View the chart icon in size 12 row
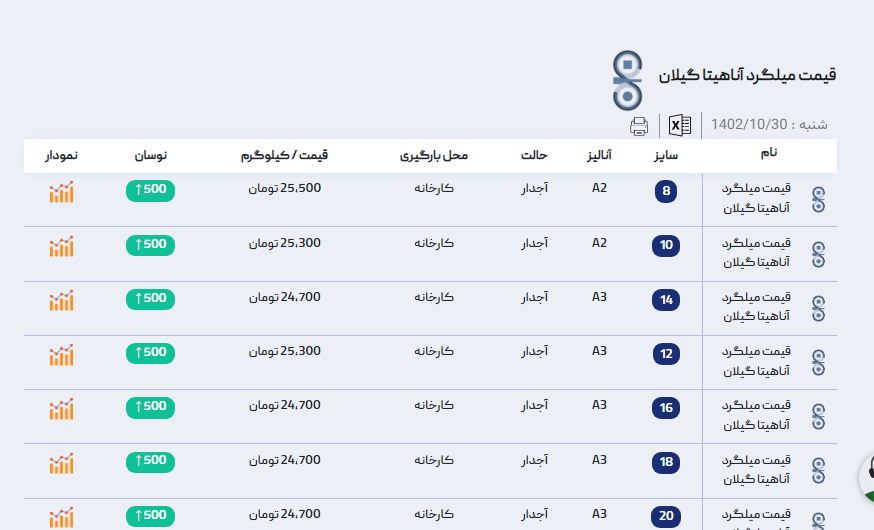The width and height of the screenshot is (874, 530). [x=62, y=354]
